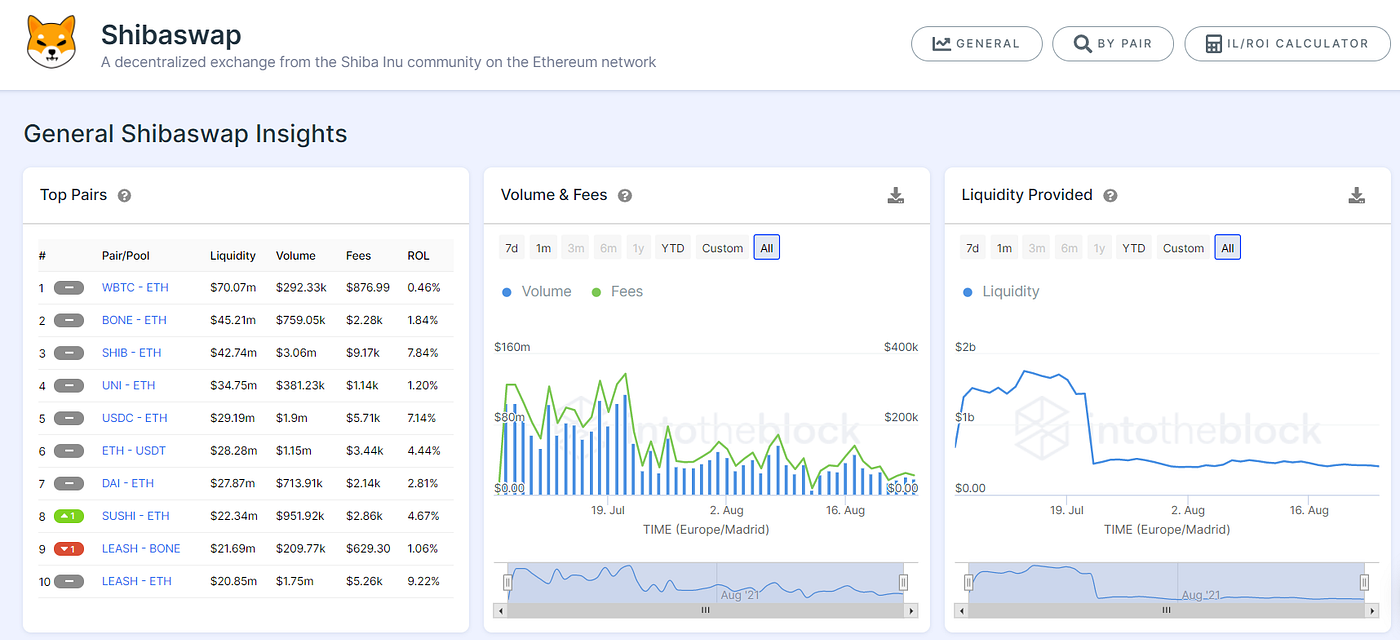Toggle the Fees series legend
The height and width of the screenshot is (640, 1400).
[x=617, y=292]
